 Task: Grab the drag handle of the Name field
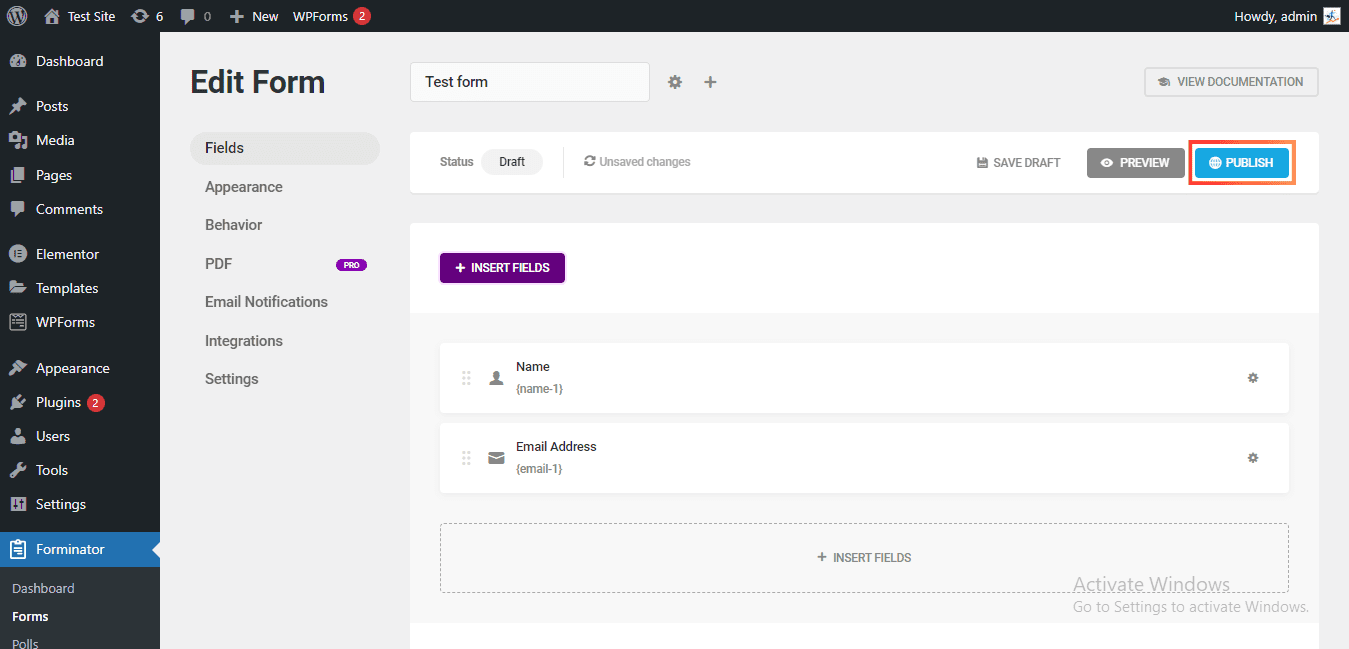(466, 378)
